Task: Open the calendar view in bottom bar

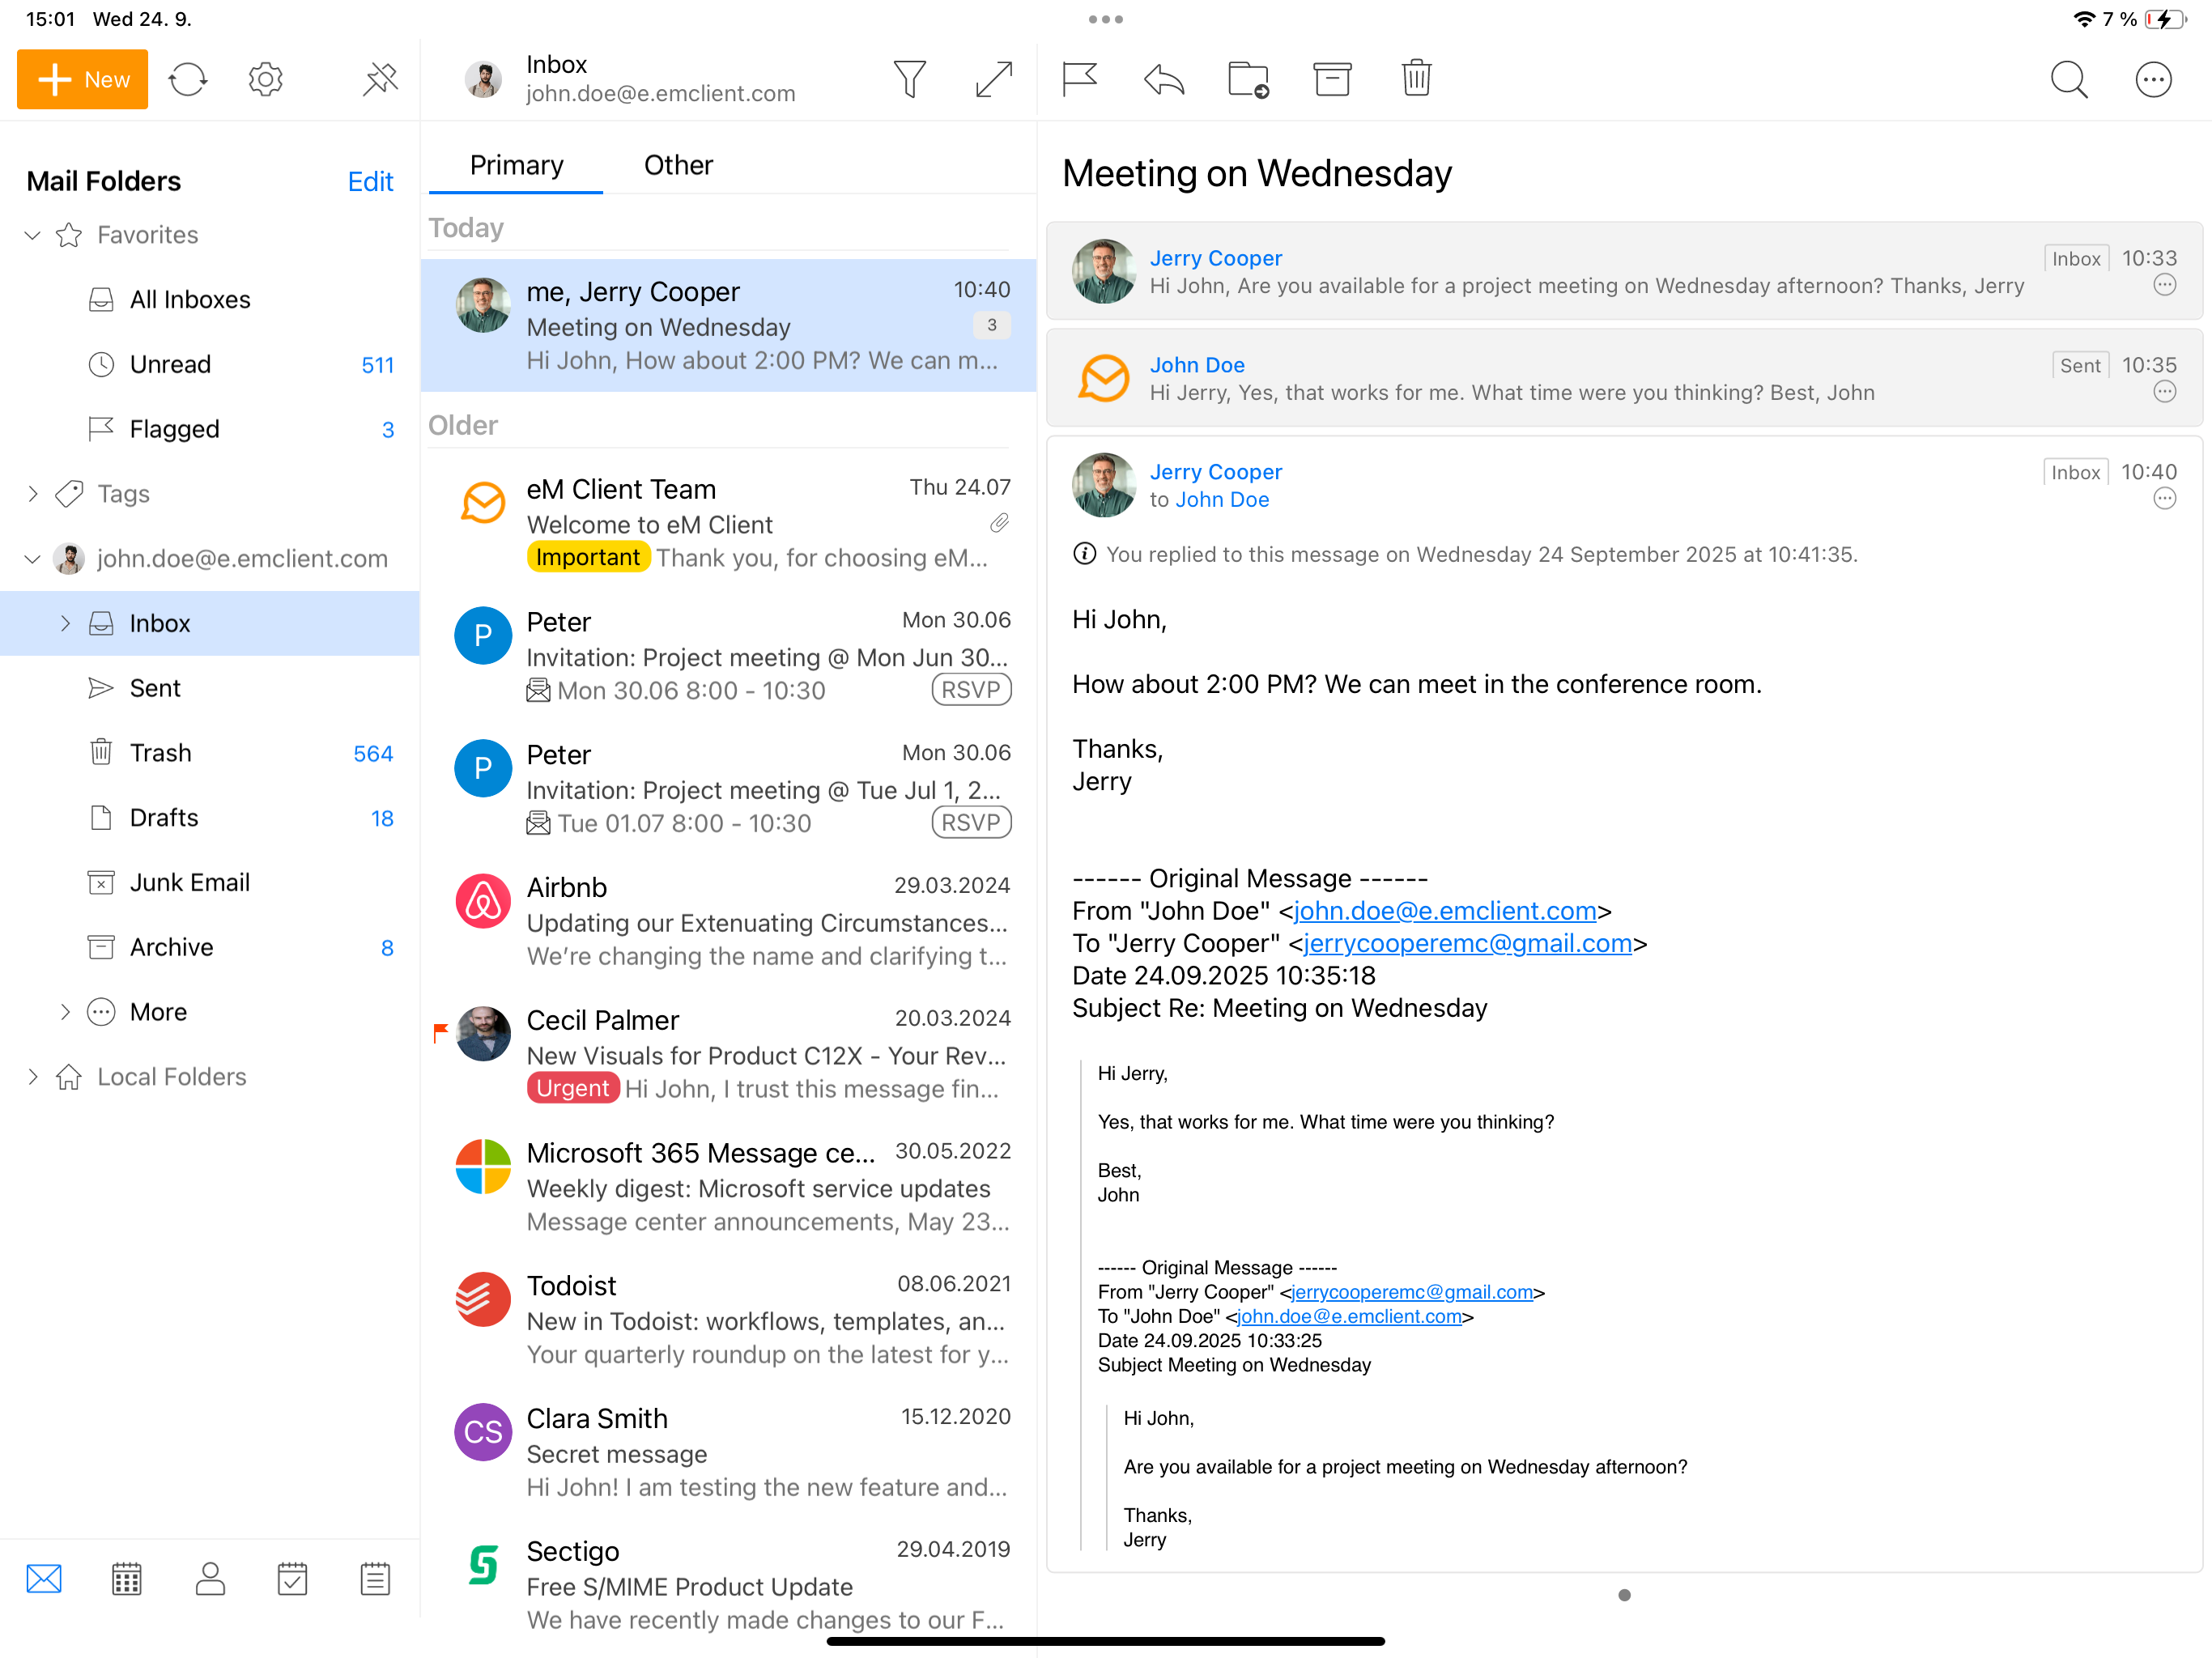Action: tap(127, 1578)
